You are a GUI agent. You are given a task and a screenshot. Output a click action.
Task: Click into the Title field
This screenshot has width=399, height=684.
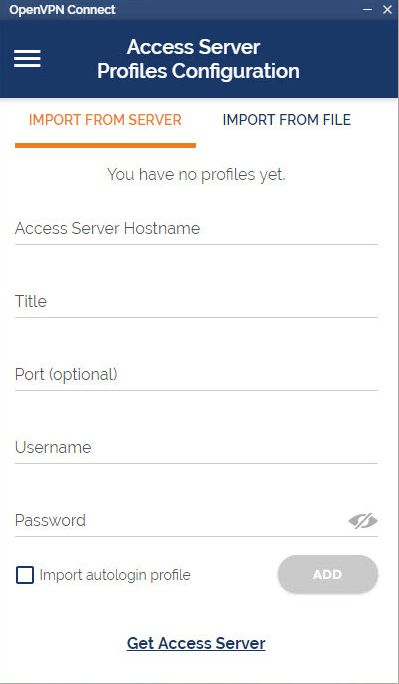[196, 301]
